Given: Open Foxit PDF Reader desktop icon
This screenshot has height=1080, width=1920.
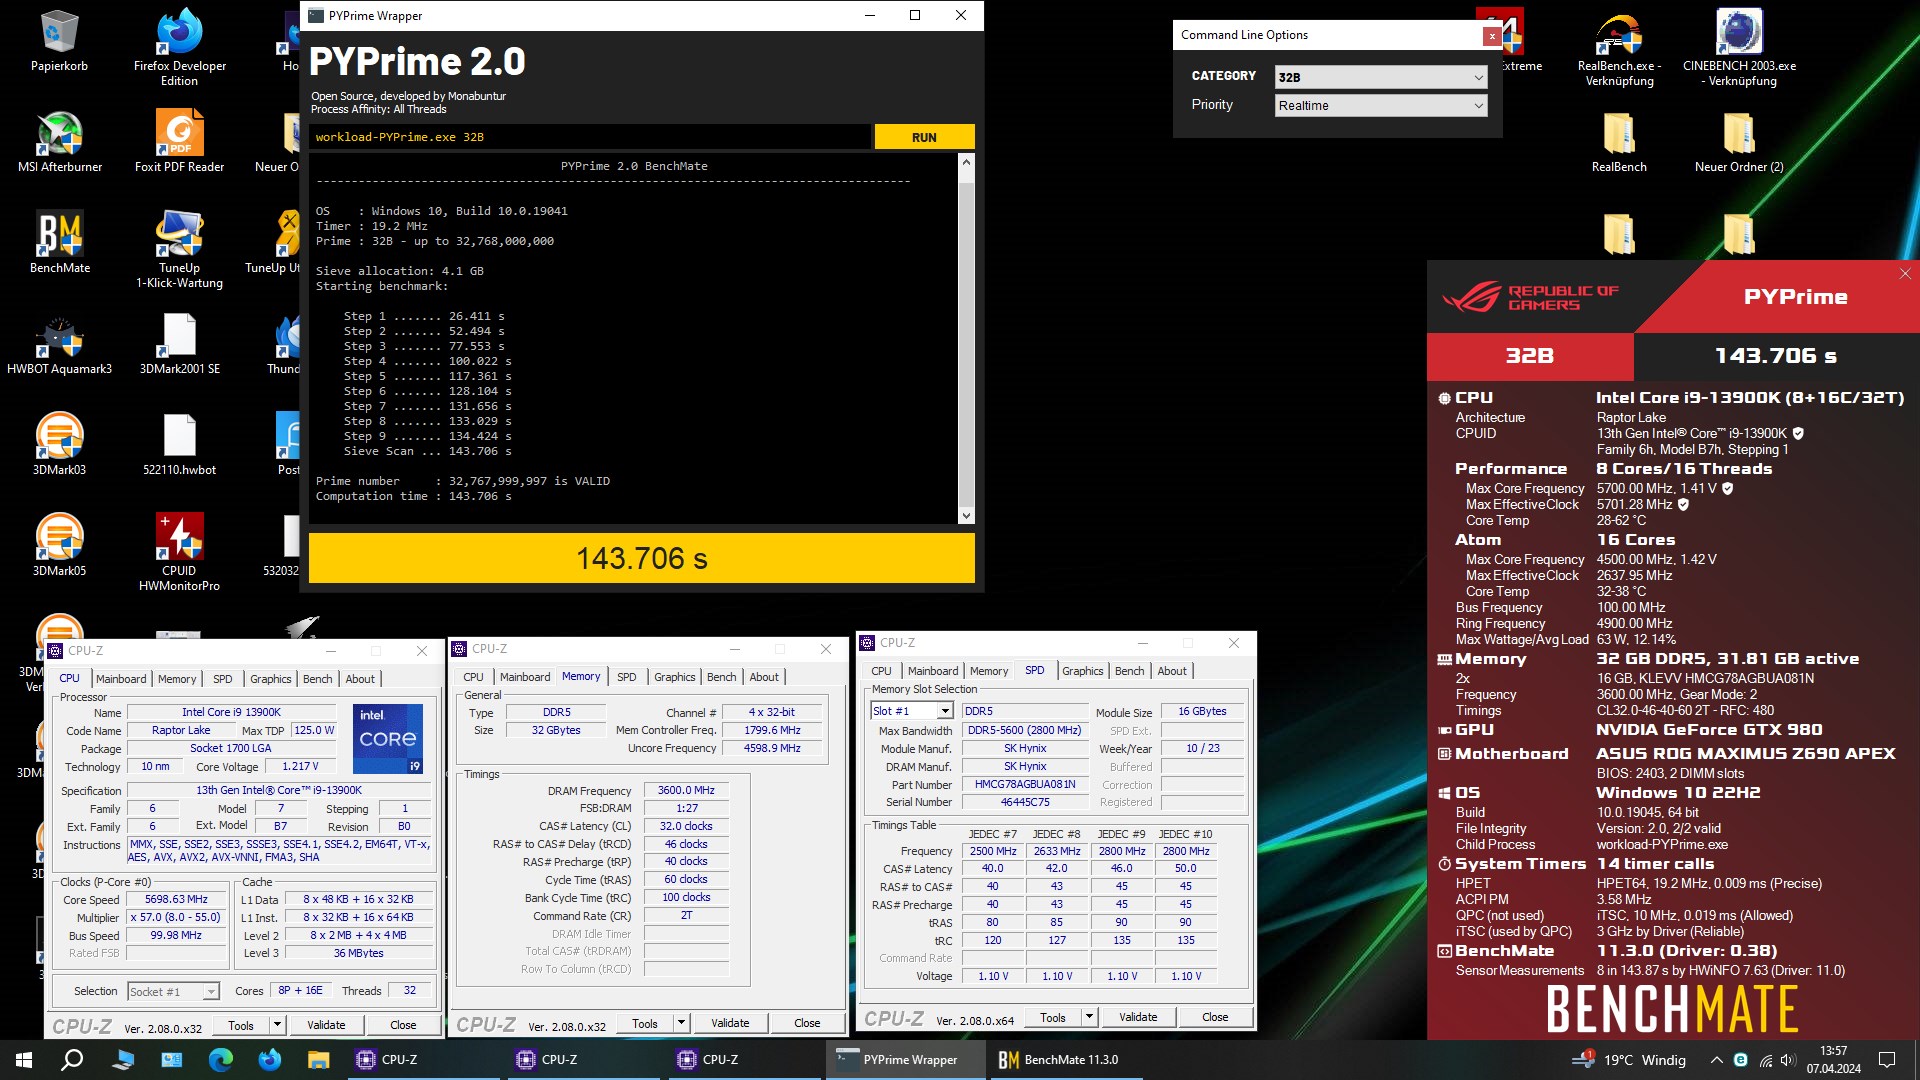Looking at the screenshot, I should (x=179, y=141).
